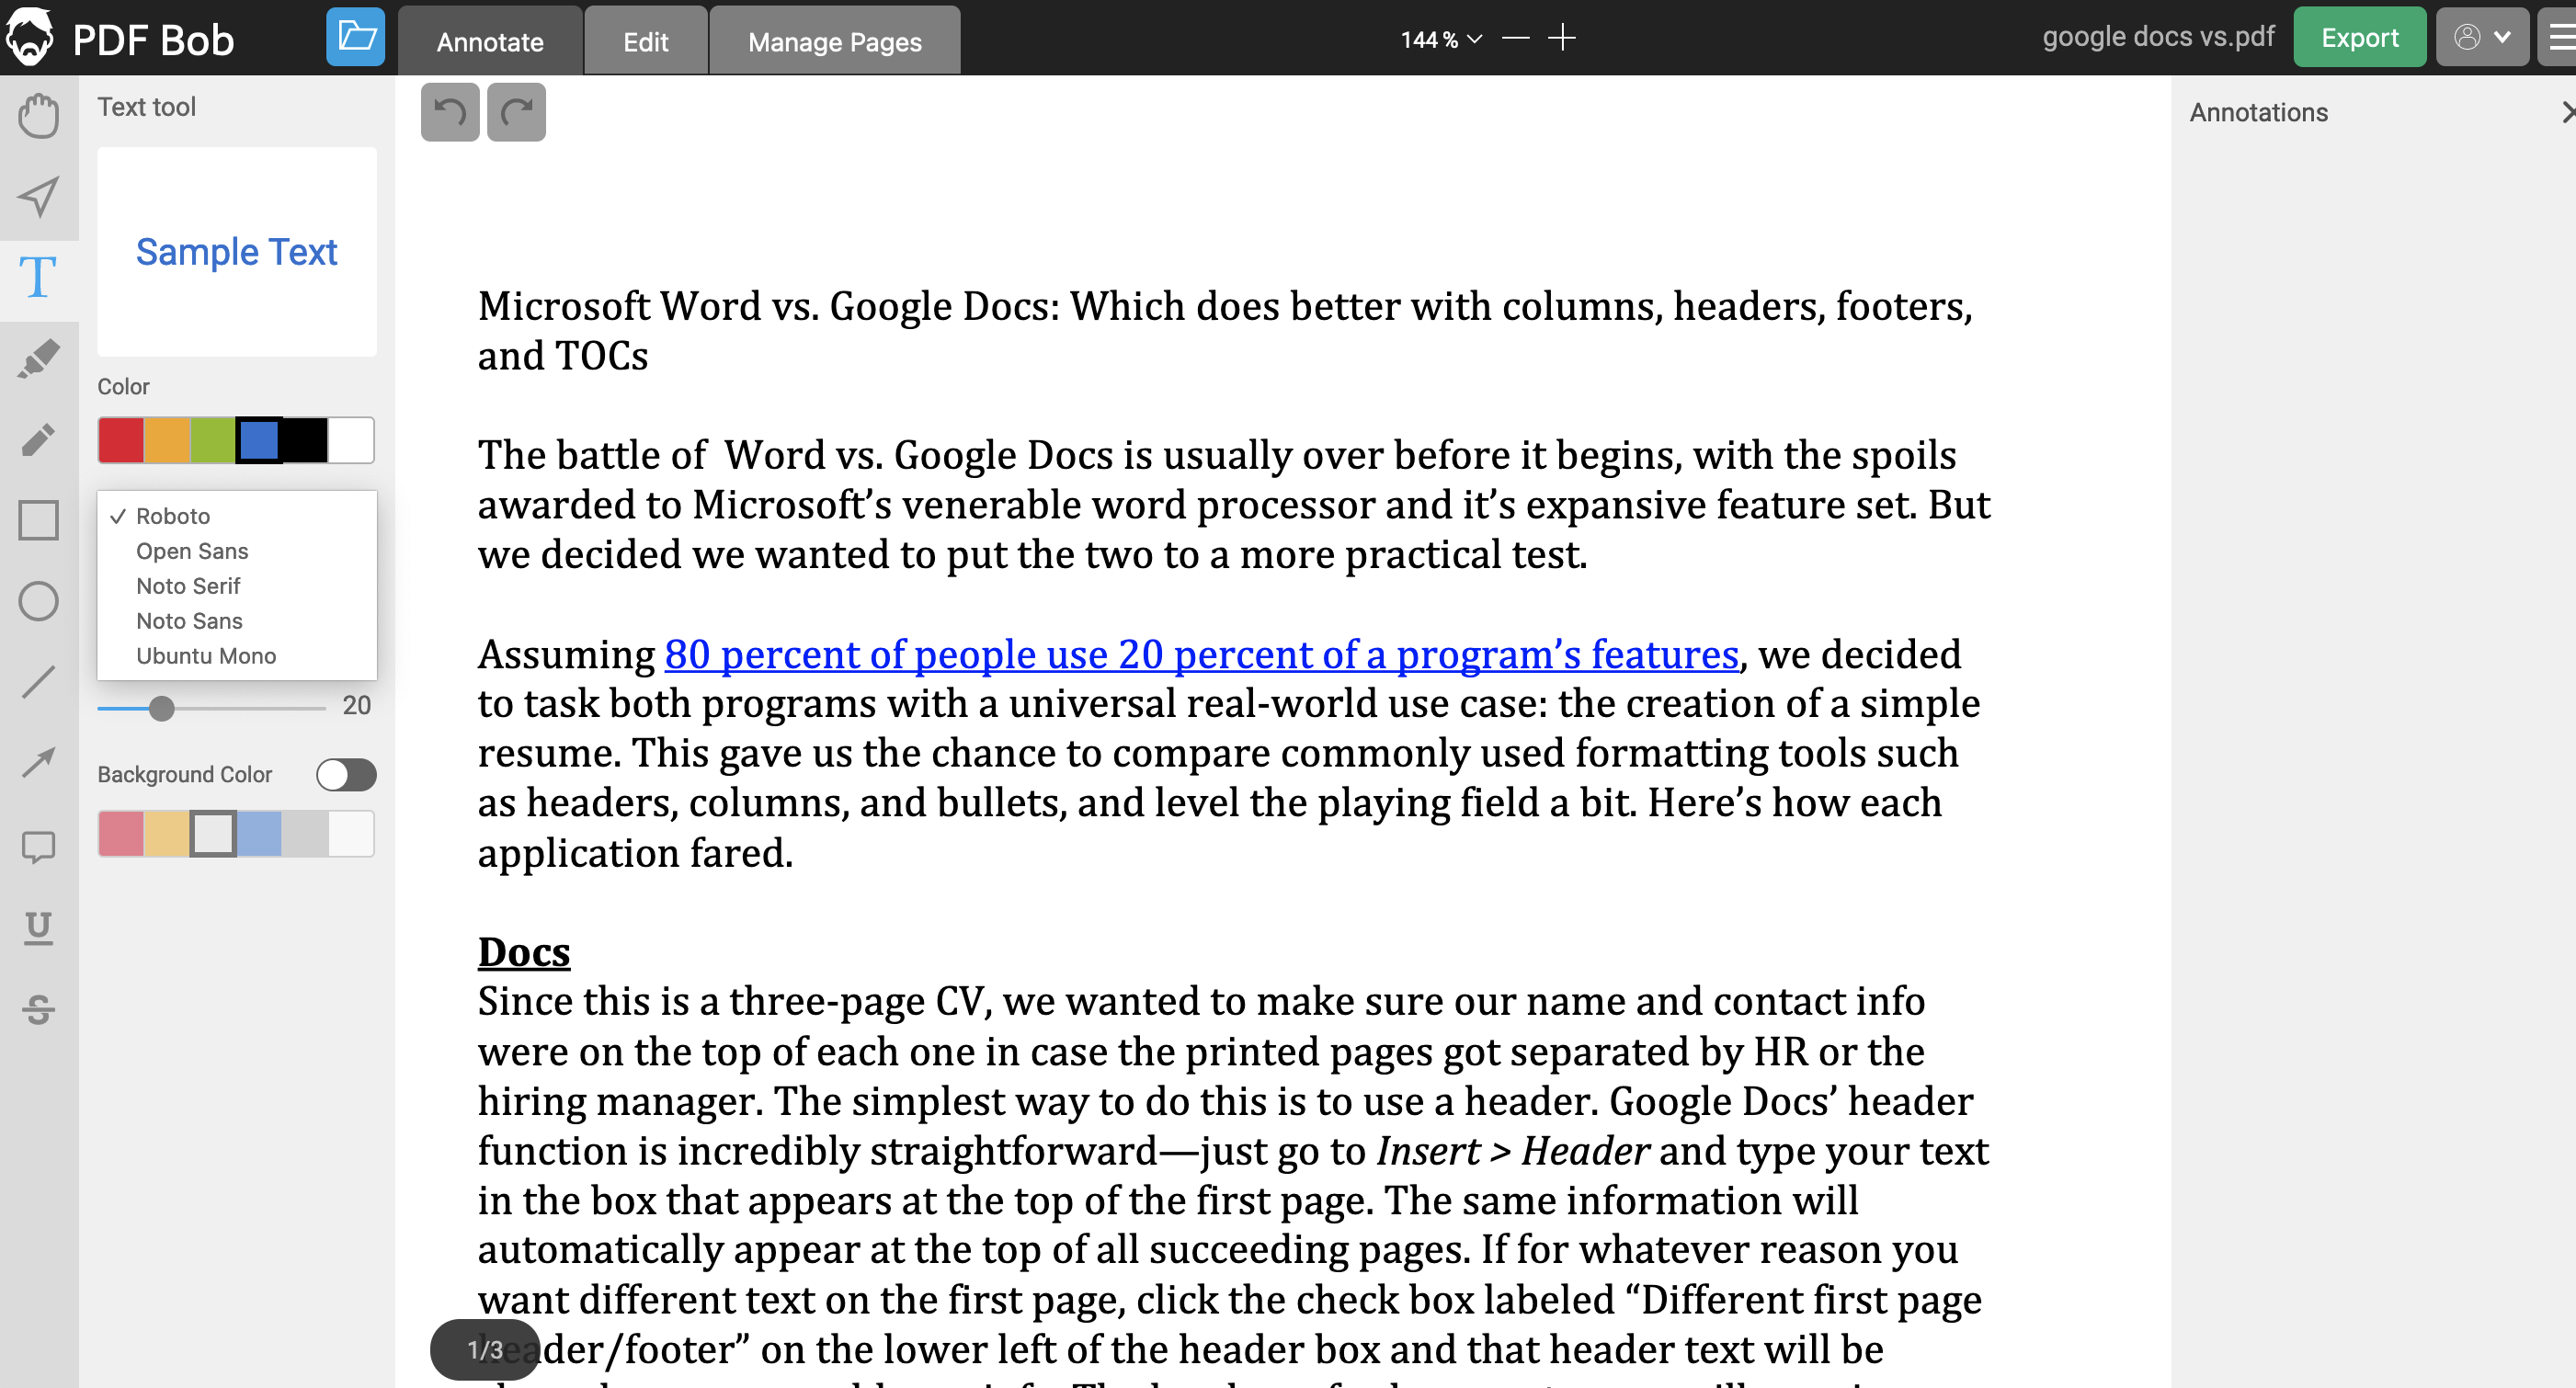This screenshot has width=2576, height=1388.
Task: Select the Arrow drawing tool
Action: pos(39,764)
